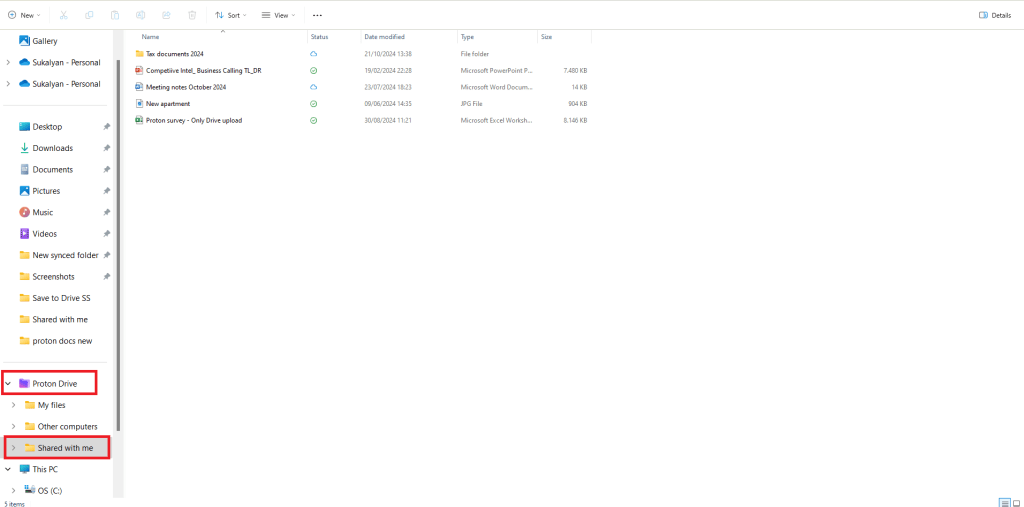This screenshot has width=1024, height=507.
Task: Click the Cut scissors icon
Action: (63, 15)
